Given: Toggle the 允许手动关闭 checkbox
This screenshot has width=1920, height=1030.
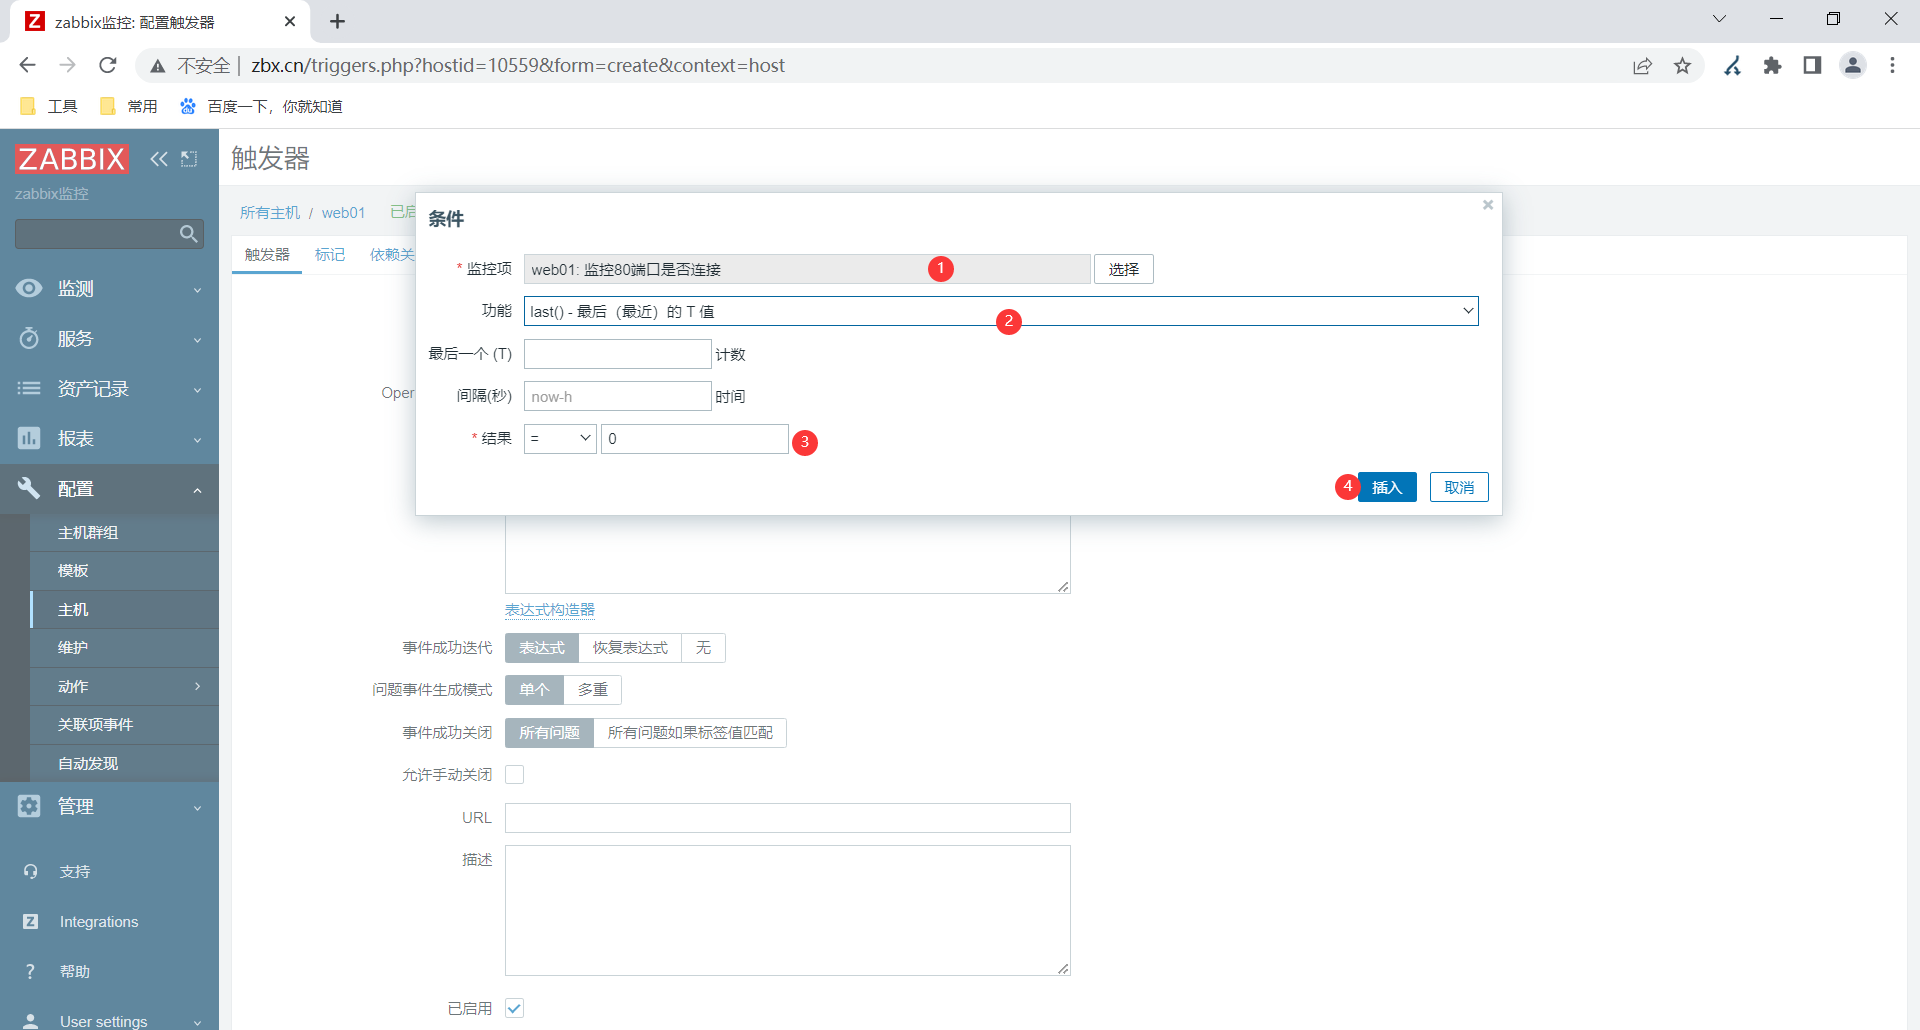Looking at the screenshot, I should click(514, 775).
